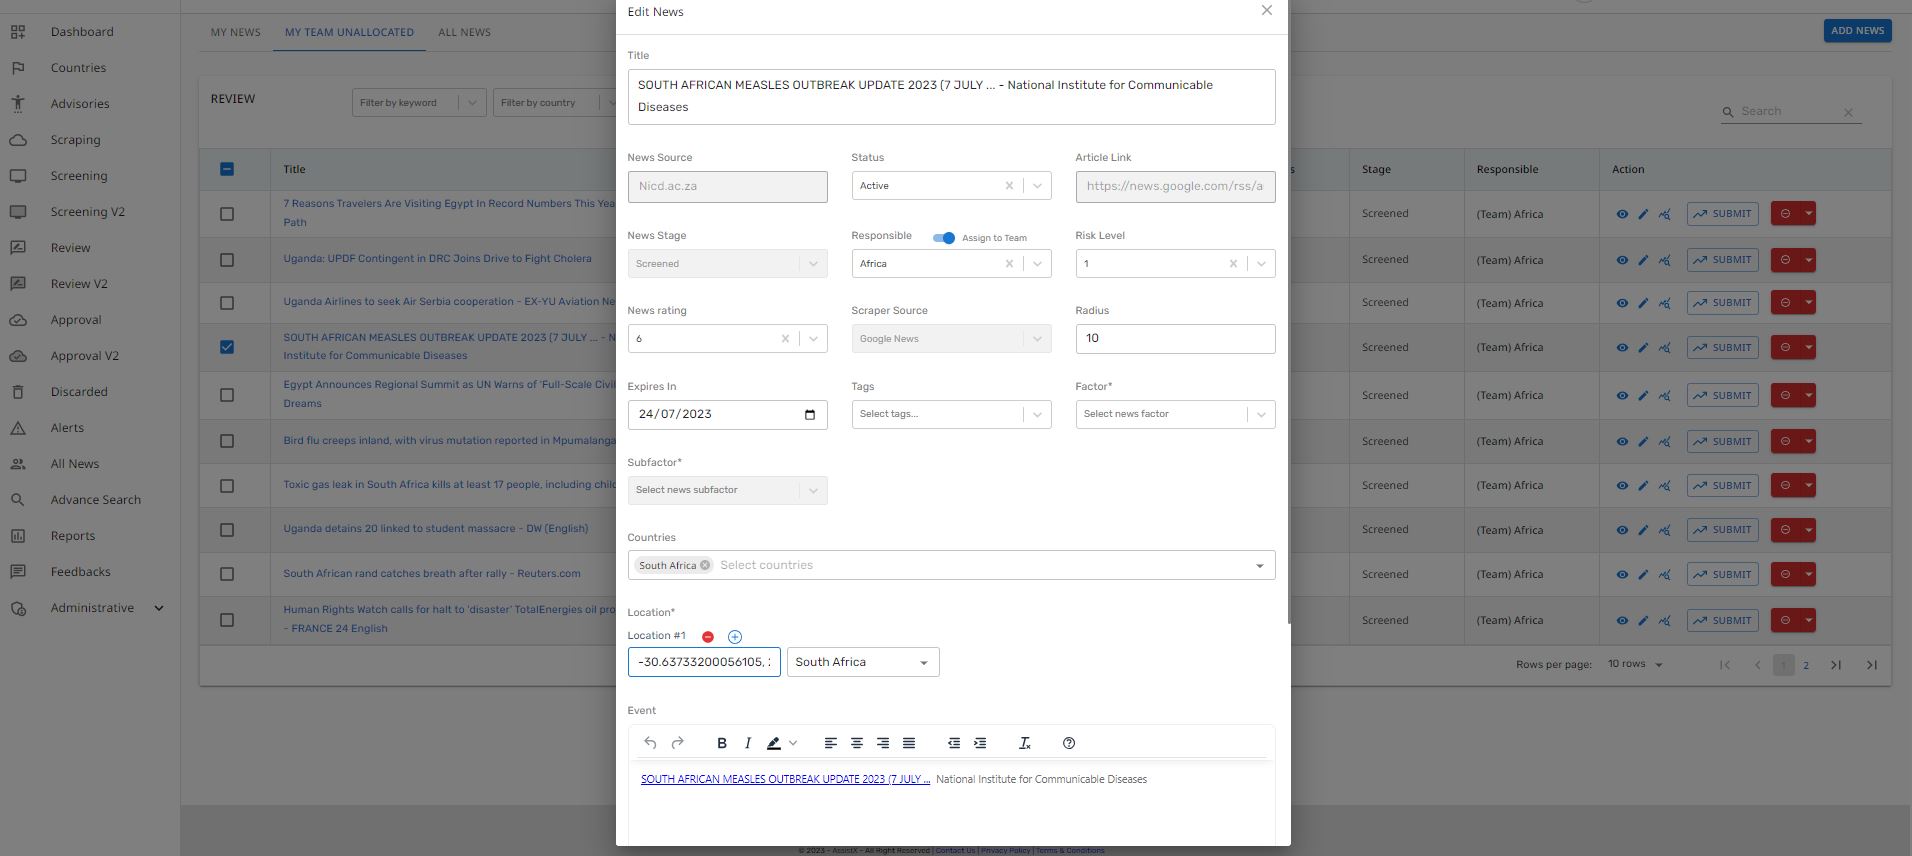Open the Risk Level dropdown

[1261, 264]
